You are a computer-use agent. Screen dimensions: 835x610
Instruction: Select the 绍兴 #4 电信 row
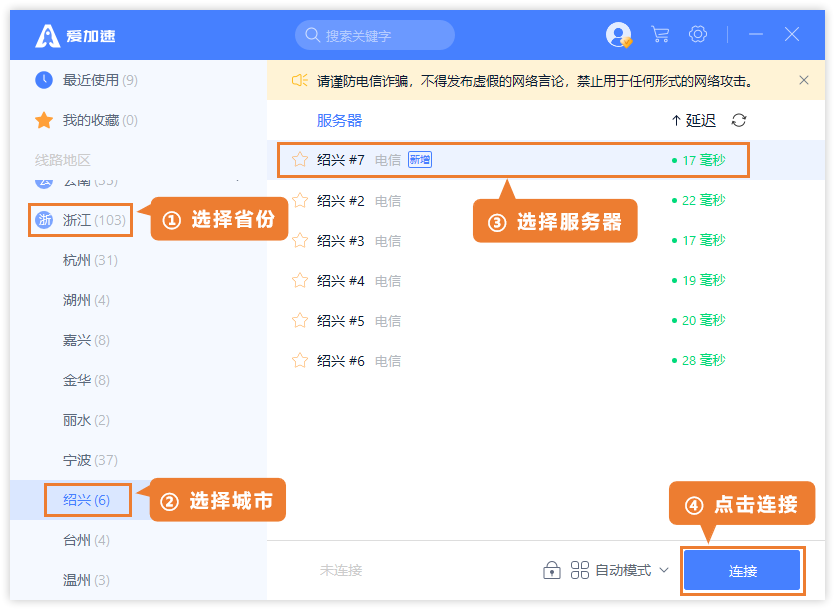[546, 280]
